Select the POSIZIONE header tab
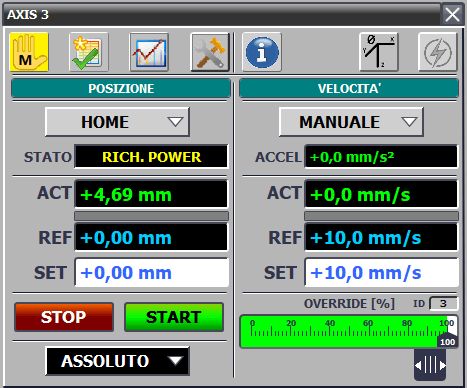 tap(121, 89)
